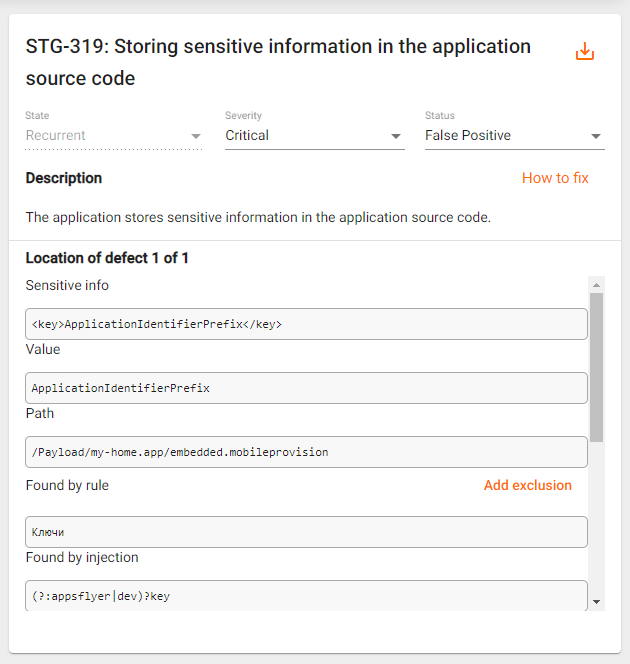Click the Found by injection regex field
This screenshot has height=664, width=630.
click(x=306, y=596)
